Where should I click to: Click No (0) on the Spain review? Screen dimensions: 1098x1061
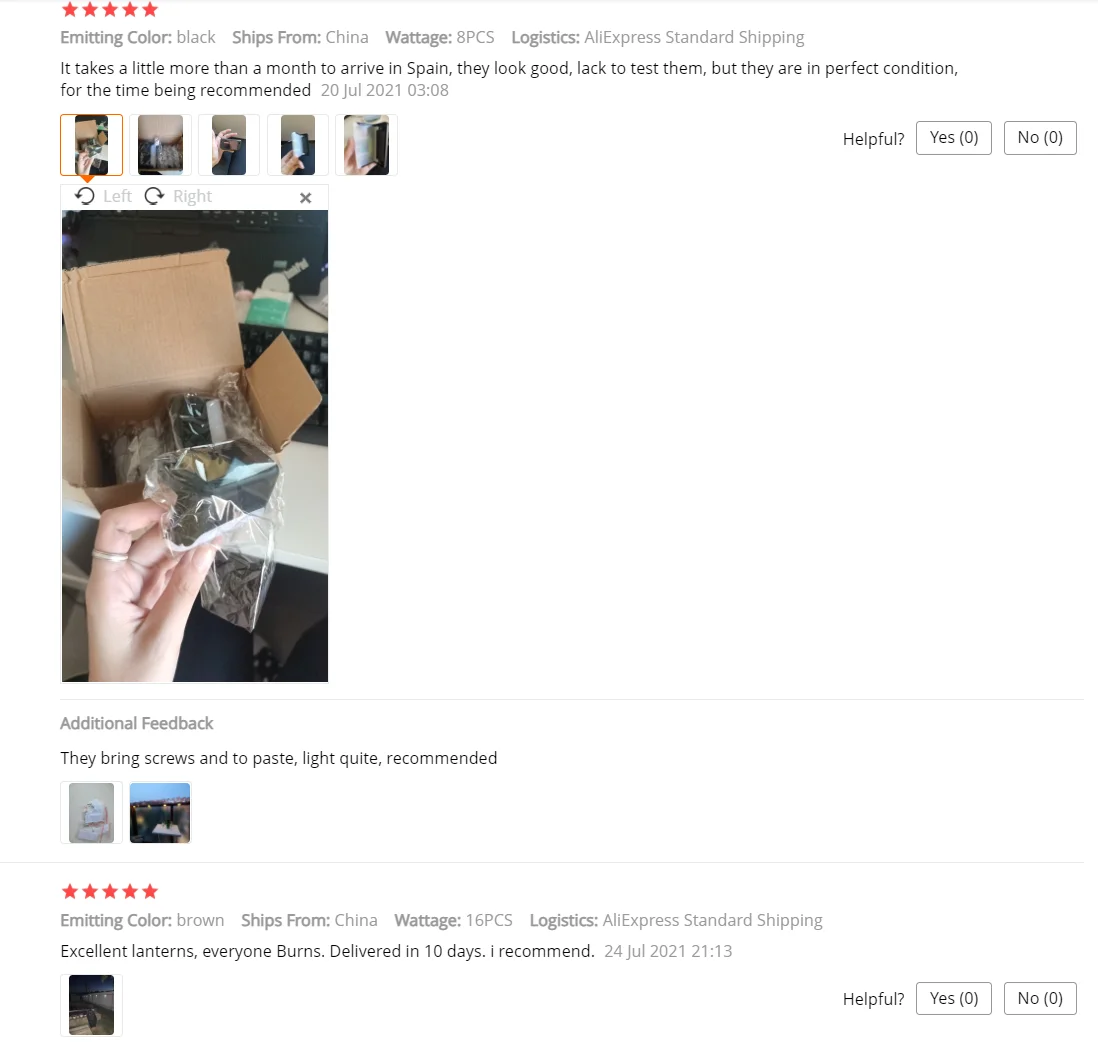[1040, 138]
